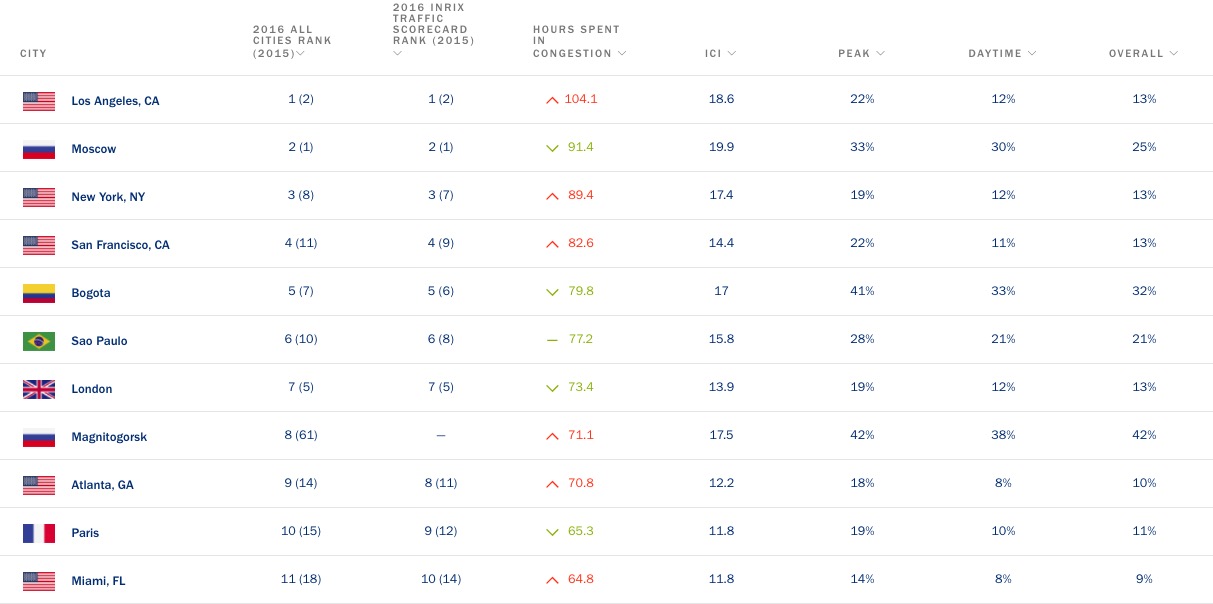
Task: Open the San Francisco, CA city link
Action: coord(120,245)
